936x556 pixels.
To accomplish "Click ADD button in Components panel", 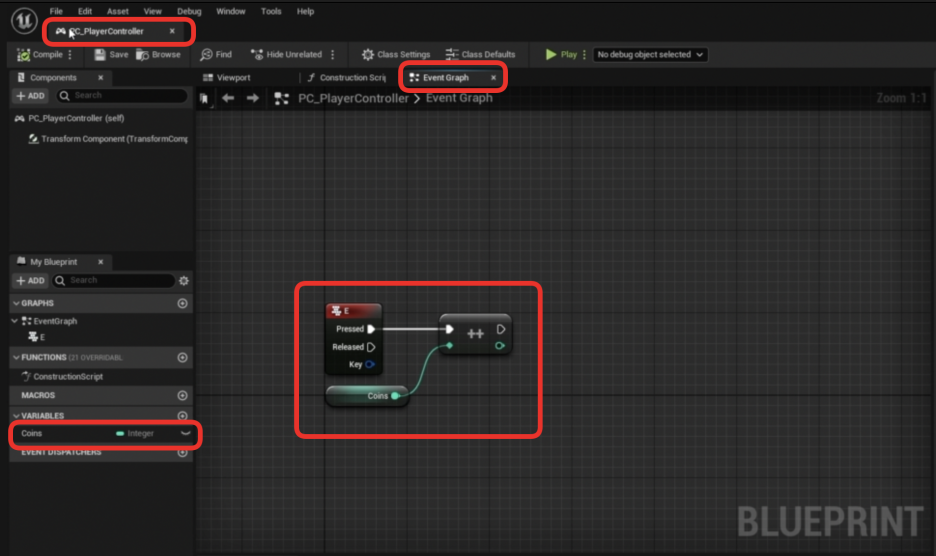I will click(30, 96).
